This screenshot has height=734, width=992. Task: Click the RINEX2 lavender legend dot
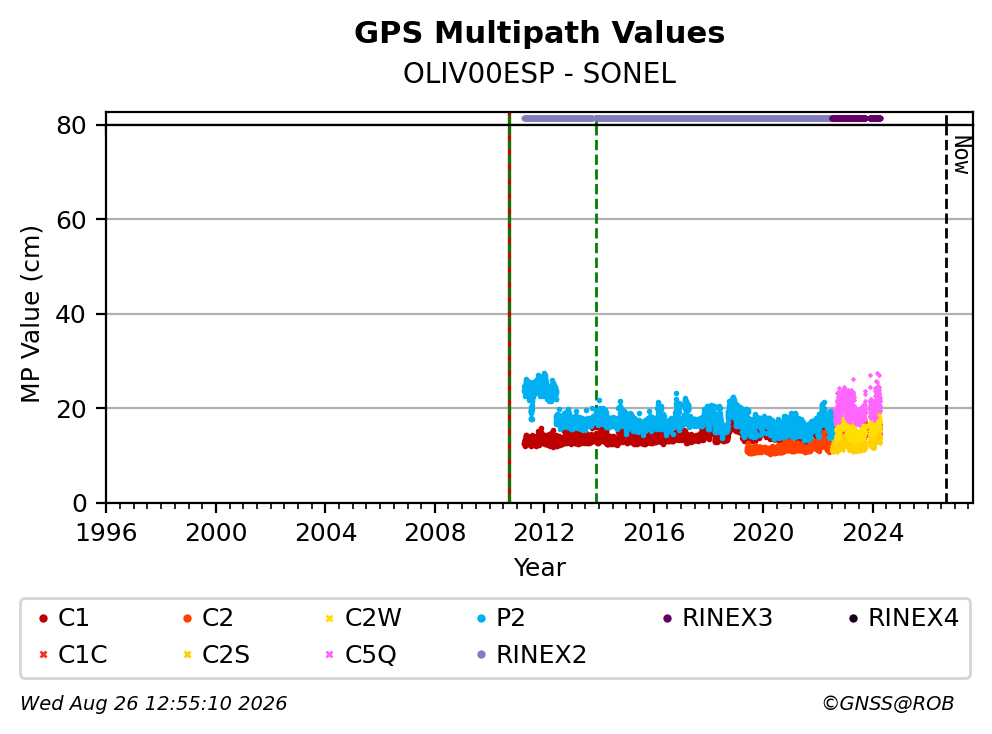pos(481,654)
